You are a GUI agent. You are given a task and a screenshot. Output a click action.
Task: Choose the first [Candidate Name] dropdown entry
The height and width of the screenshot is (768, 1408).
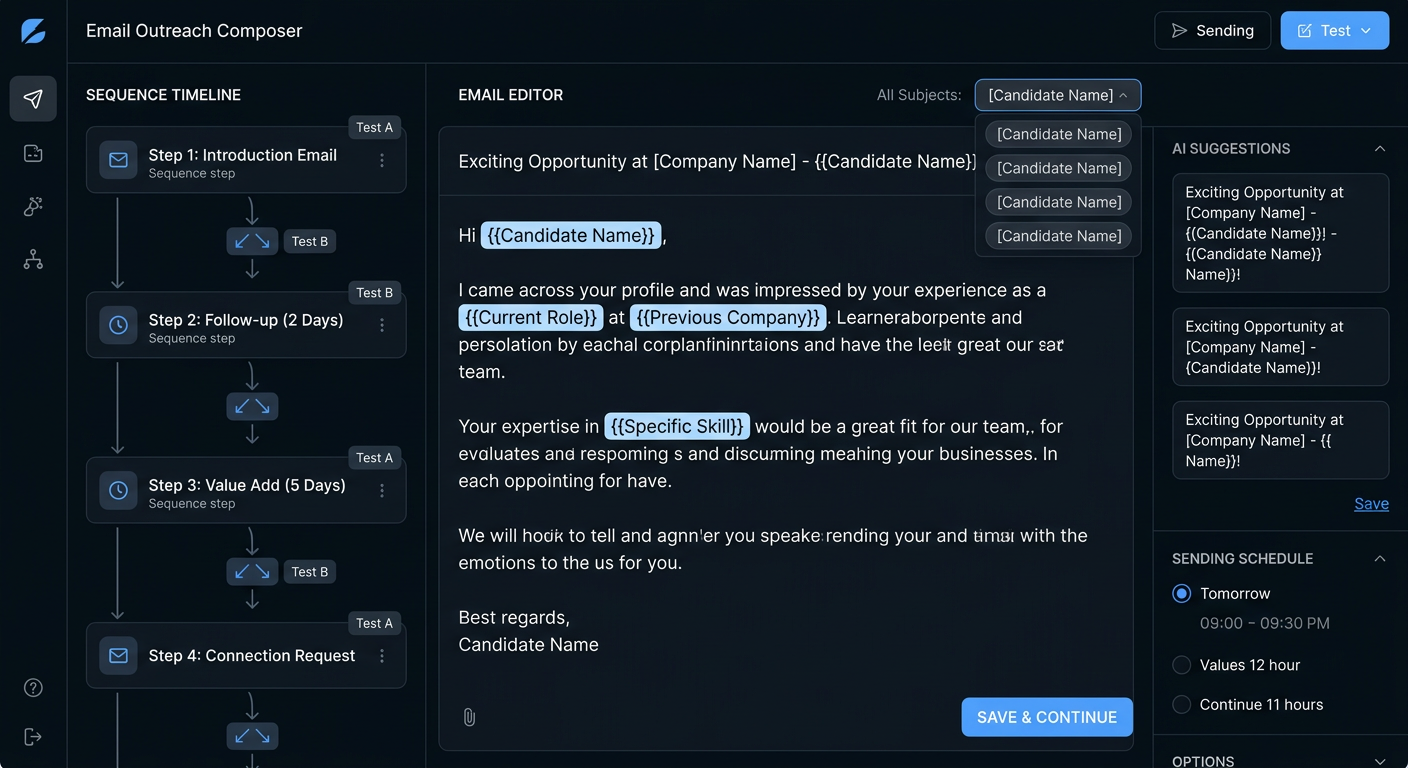[1059, 134]
